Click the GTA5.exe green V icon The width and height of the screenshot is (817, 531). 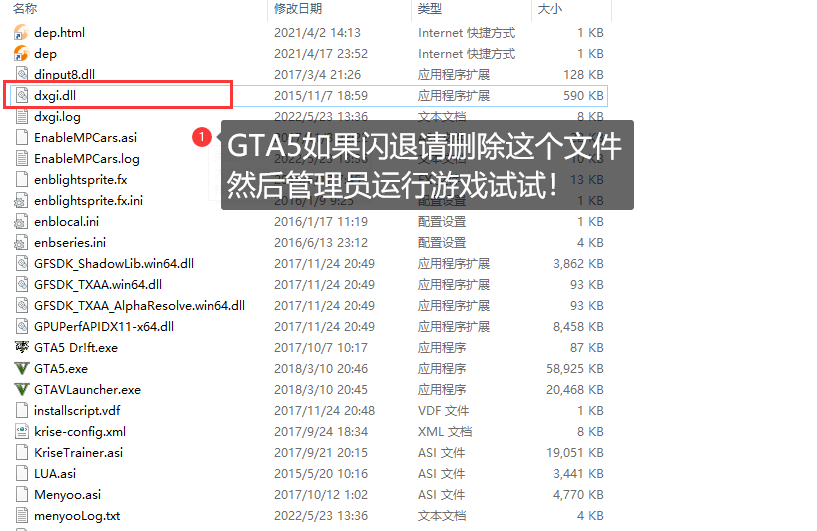[21, 368]
